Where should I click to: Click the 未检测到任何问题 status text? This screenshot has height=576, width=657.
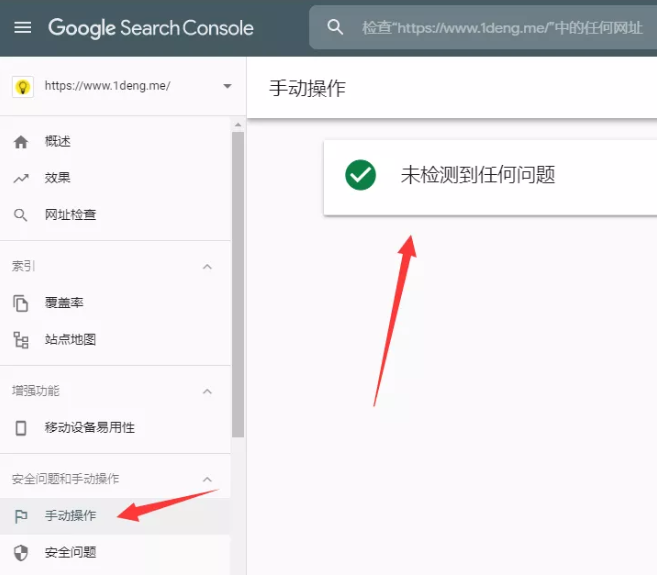point(478,175)
